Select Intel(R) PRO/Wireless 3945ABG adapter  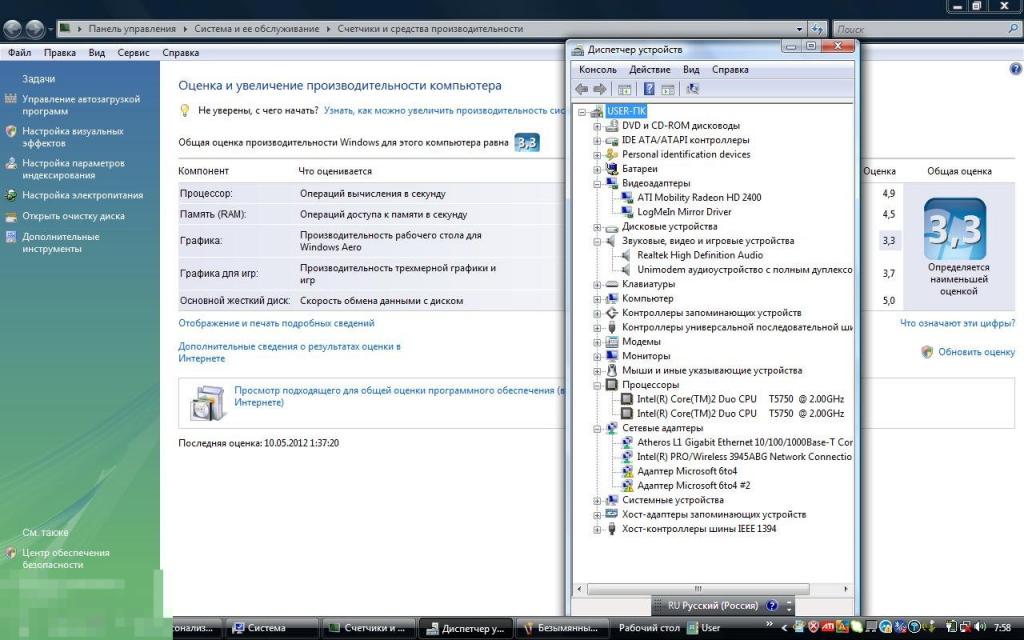(x=744, y=456)
